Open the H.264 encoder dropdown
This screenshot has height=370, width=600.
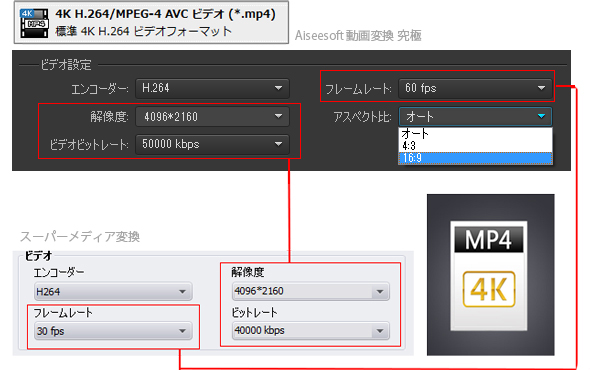(212, 88)
